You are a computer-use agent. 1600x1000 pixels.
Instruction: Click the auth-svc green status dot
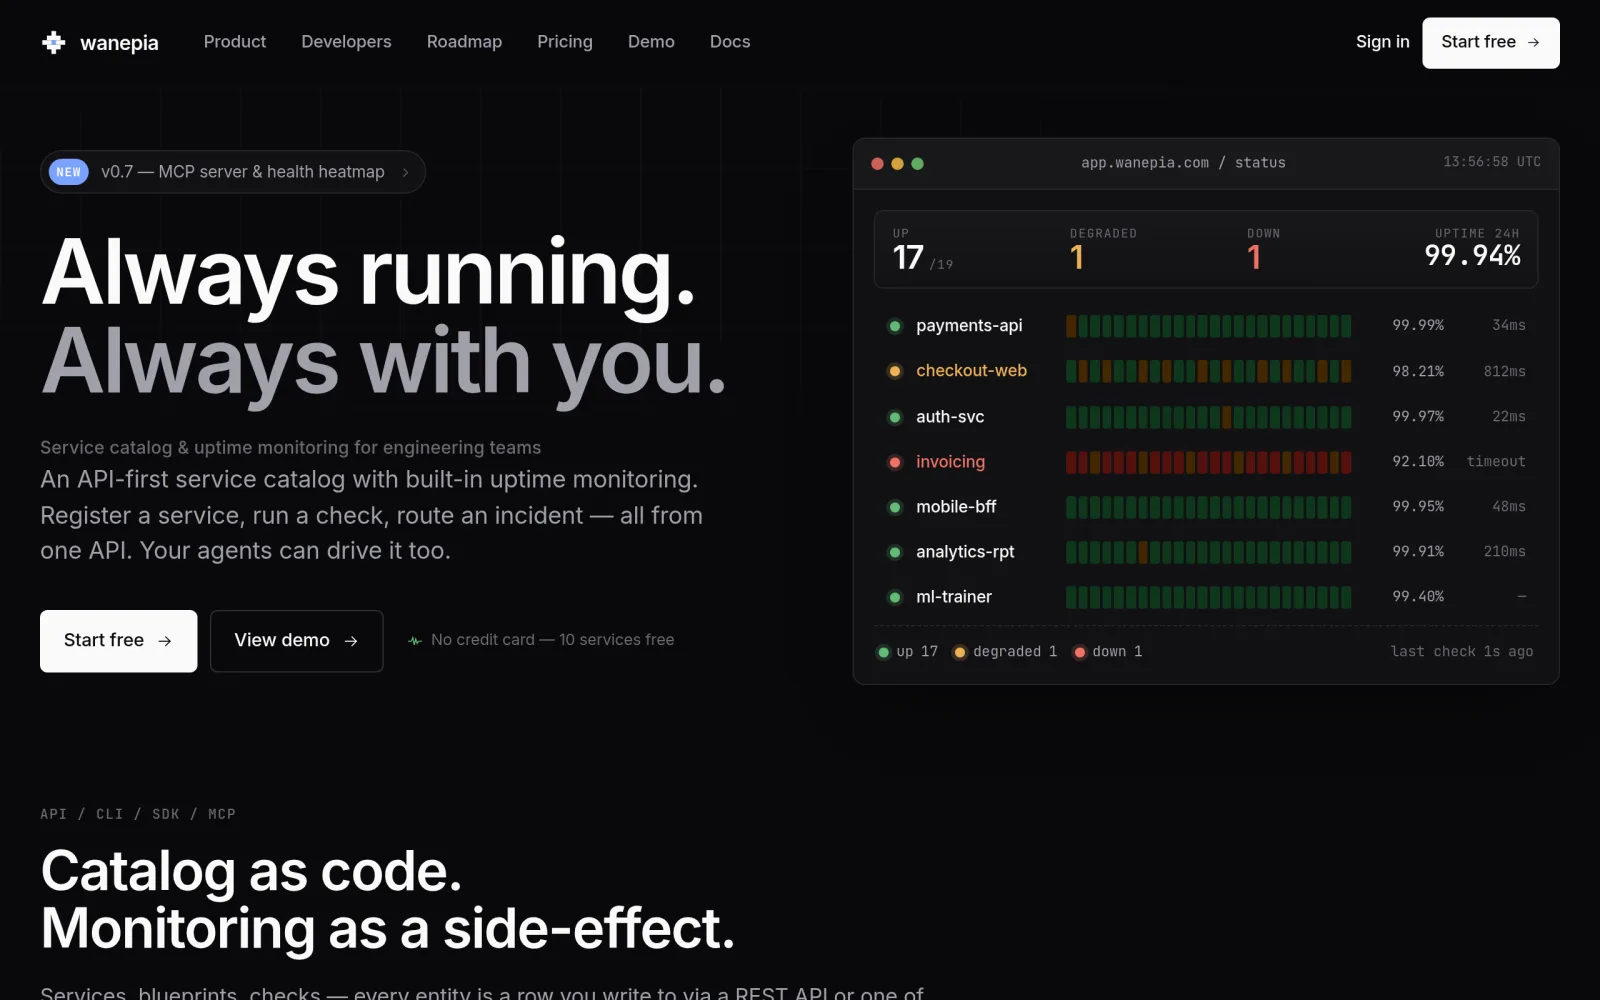click(x=895, y=417)
